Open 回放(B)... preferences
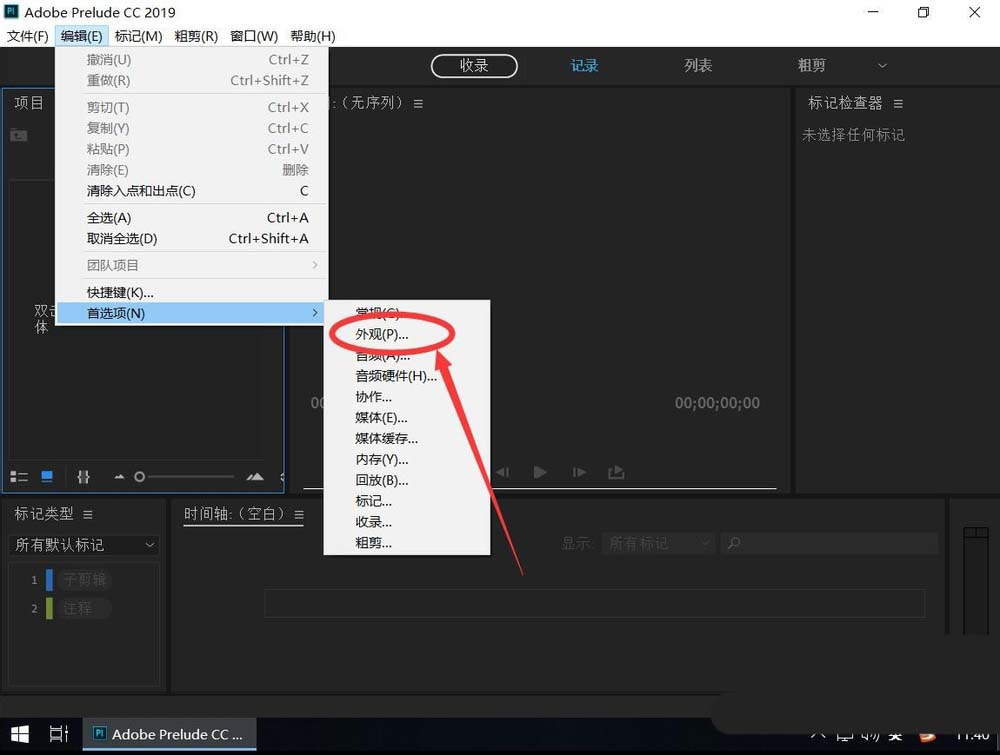The image size is (1000, 755). (x=382, y=480)
